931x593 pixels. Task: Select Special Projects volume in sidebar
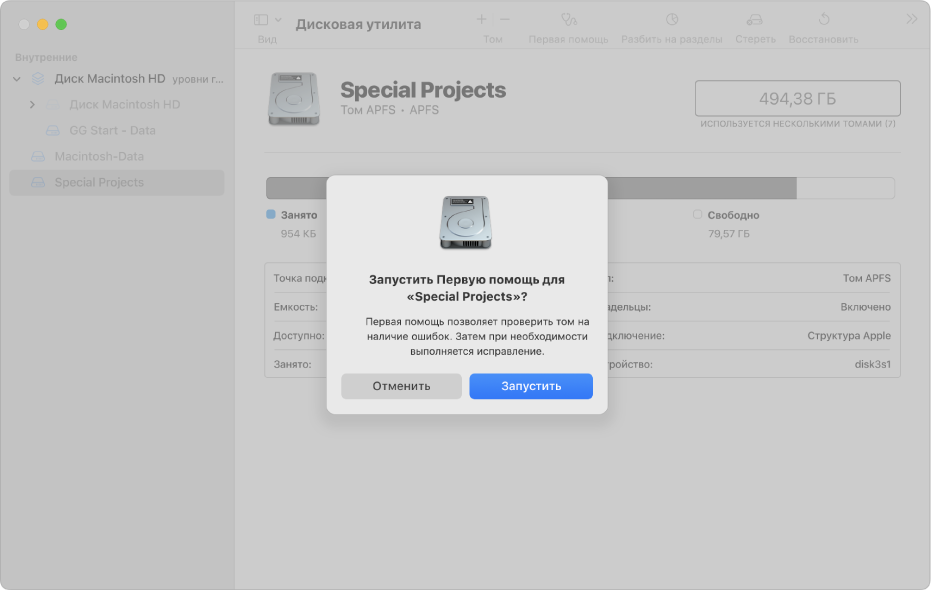[117, 182]
